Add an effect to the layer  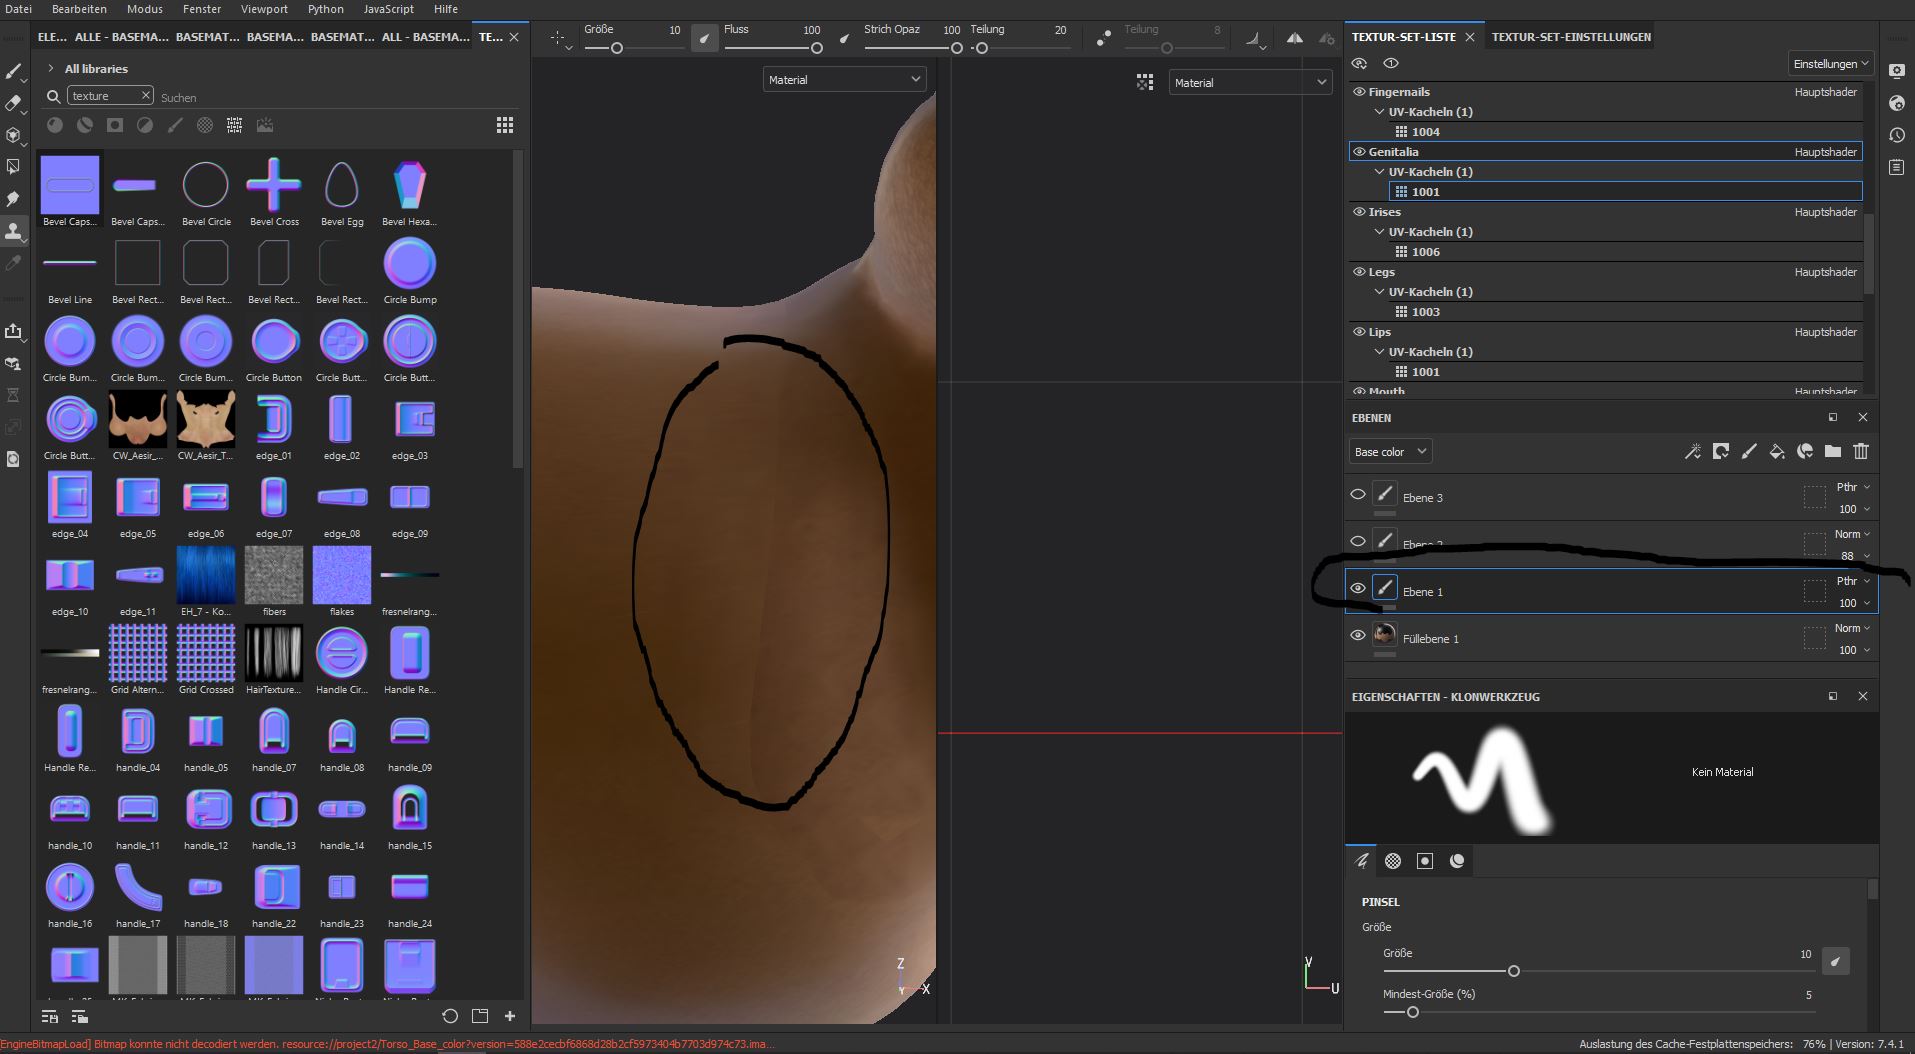pos(1693,452)
